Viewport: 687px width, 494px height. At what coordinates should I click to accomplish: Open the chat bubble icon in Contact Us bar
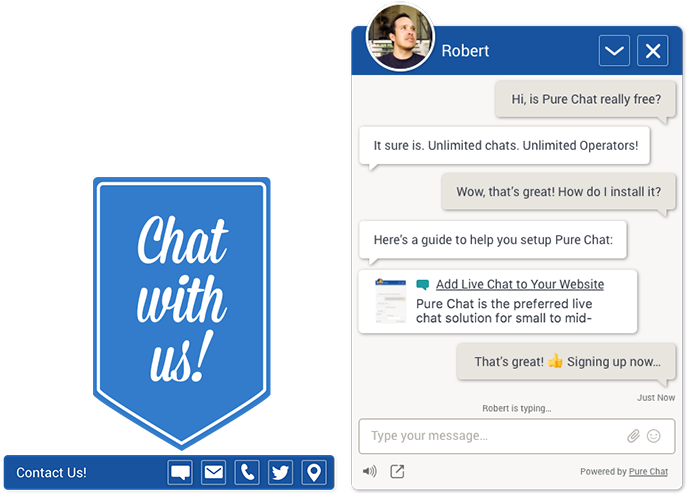tap(180, 473)
